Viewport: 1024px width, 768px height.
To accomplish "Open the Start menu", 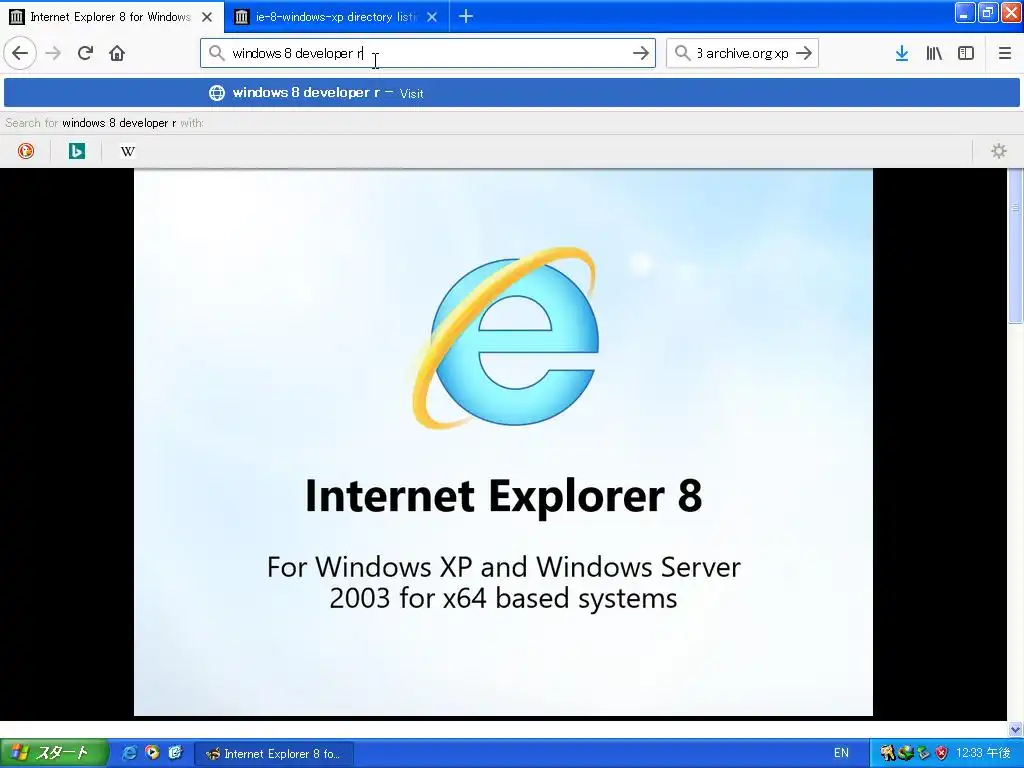I will [54, 753].
